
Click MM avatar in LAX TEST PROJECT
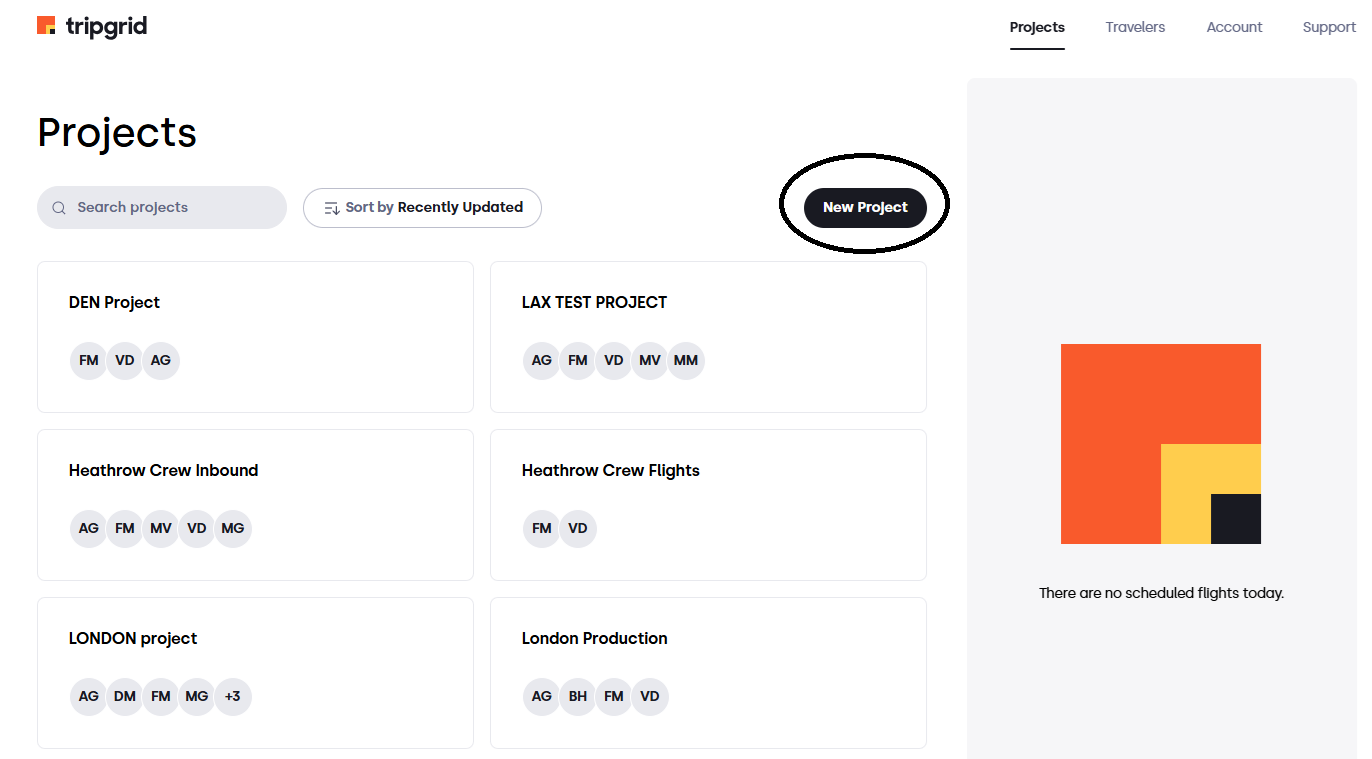coord(686,361)
